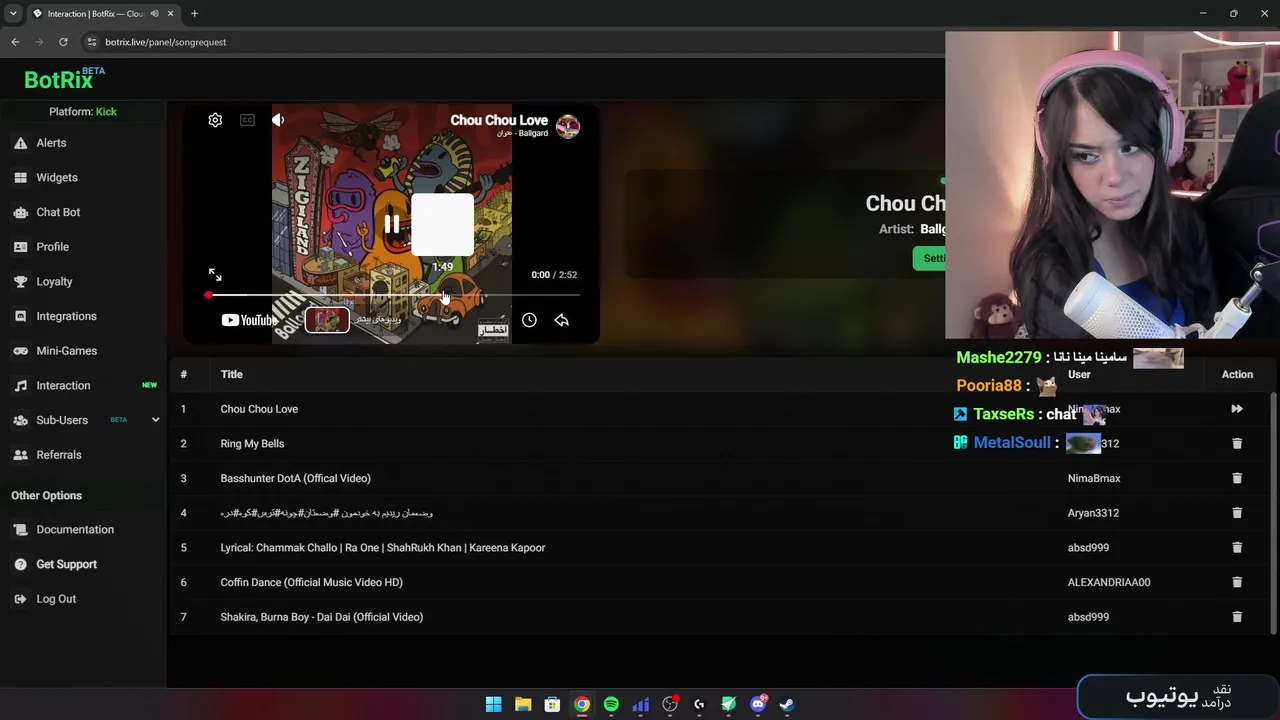The height and width of the screenshot is (720, 1280).
Task: Open Steam from the taskbar
Action: click(x=787, y=704)
